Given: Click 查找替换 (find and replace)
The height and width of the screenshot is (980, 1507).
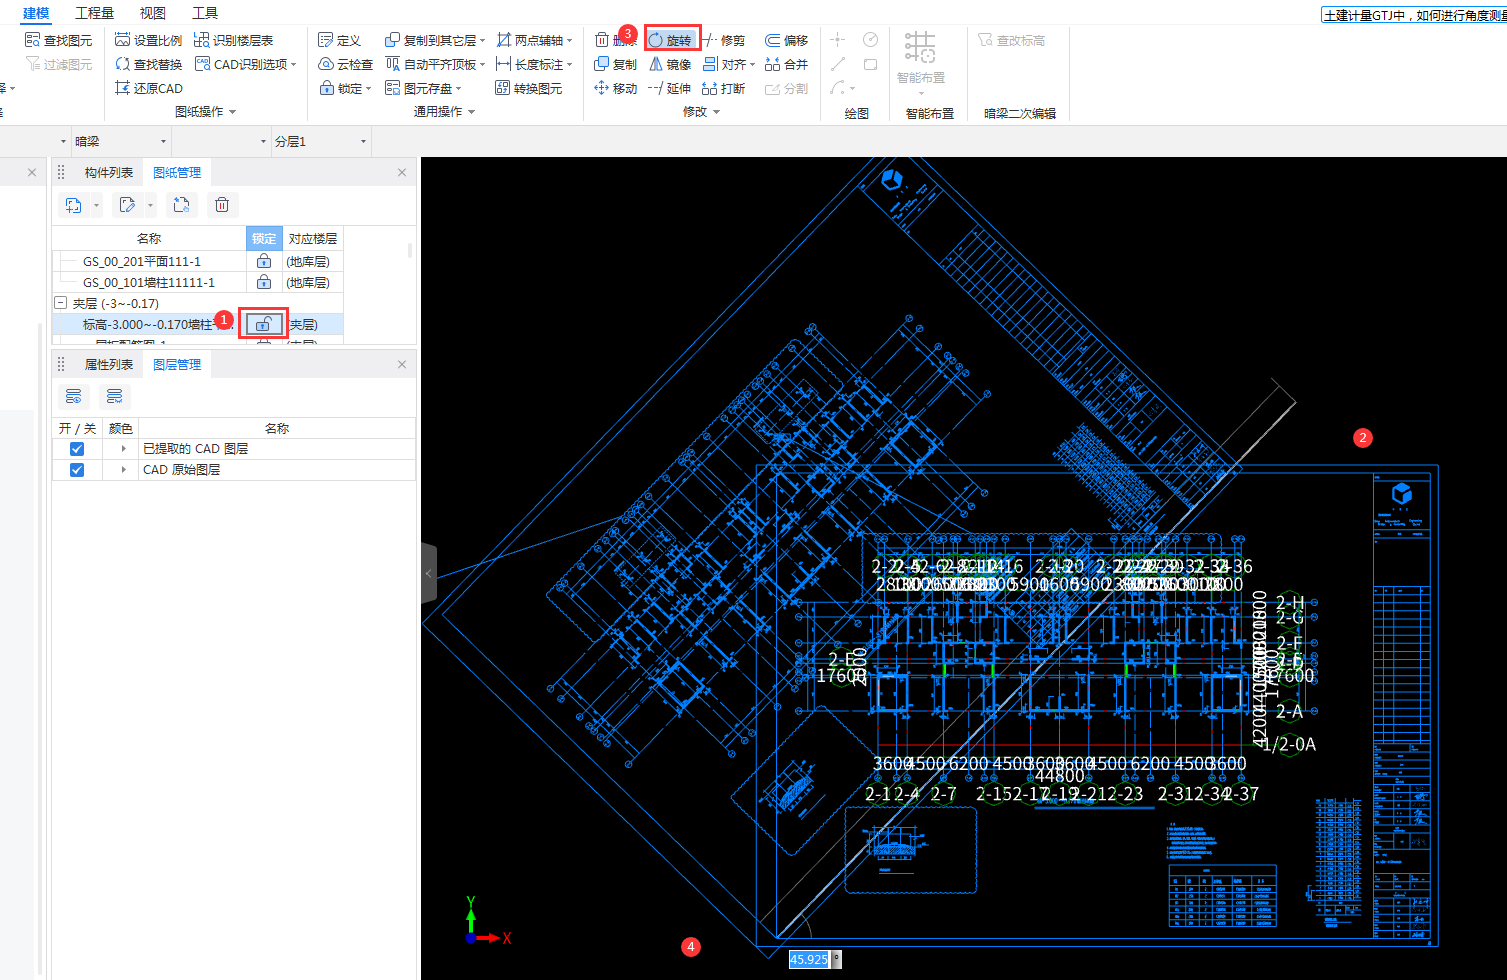Looking at the screenshot, I should (148, 64).
